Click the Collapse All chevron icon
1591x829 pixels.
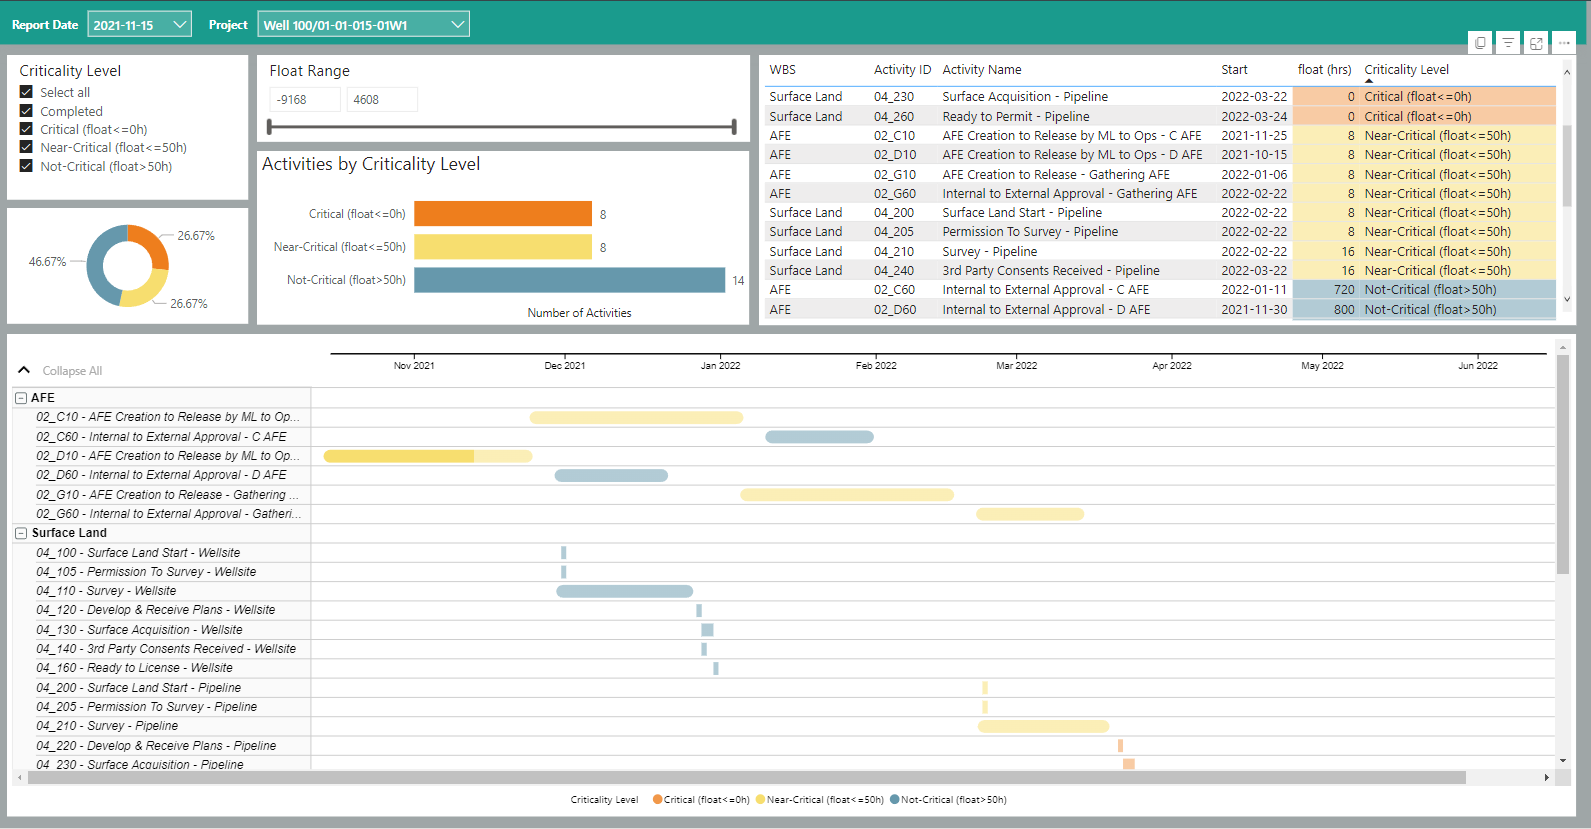(24, 370)
